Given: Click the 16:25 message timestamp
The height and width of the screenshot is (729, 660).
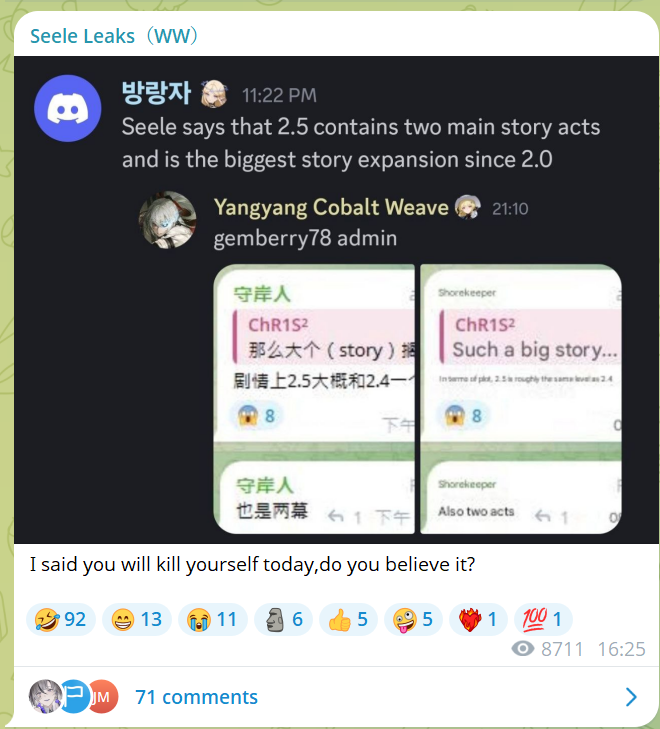Looking at the screenshot, I should [x=621, y=649].
